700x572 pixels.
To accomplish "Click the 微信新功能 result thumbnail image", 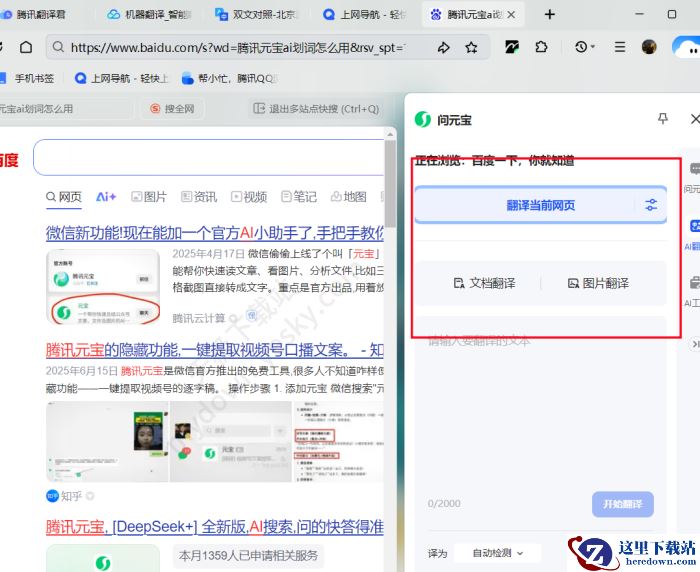I will pyautogui.click(x=103, y=287).
